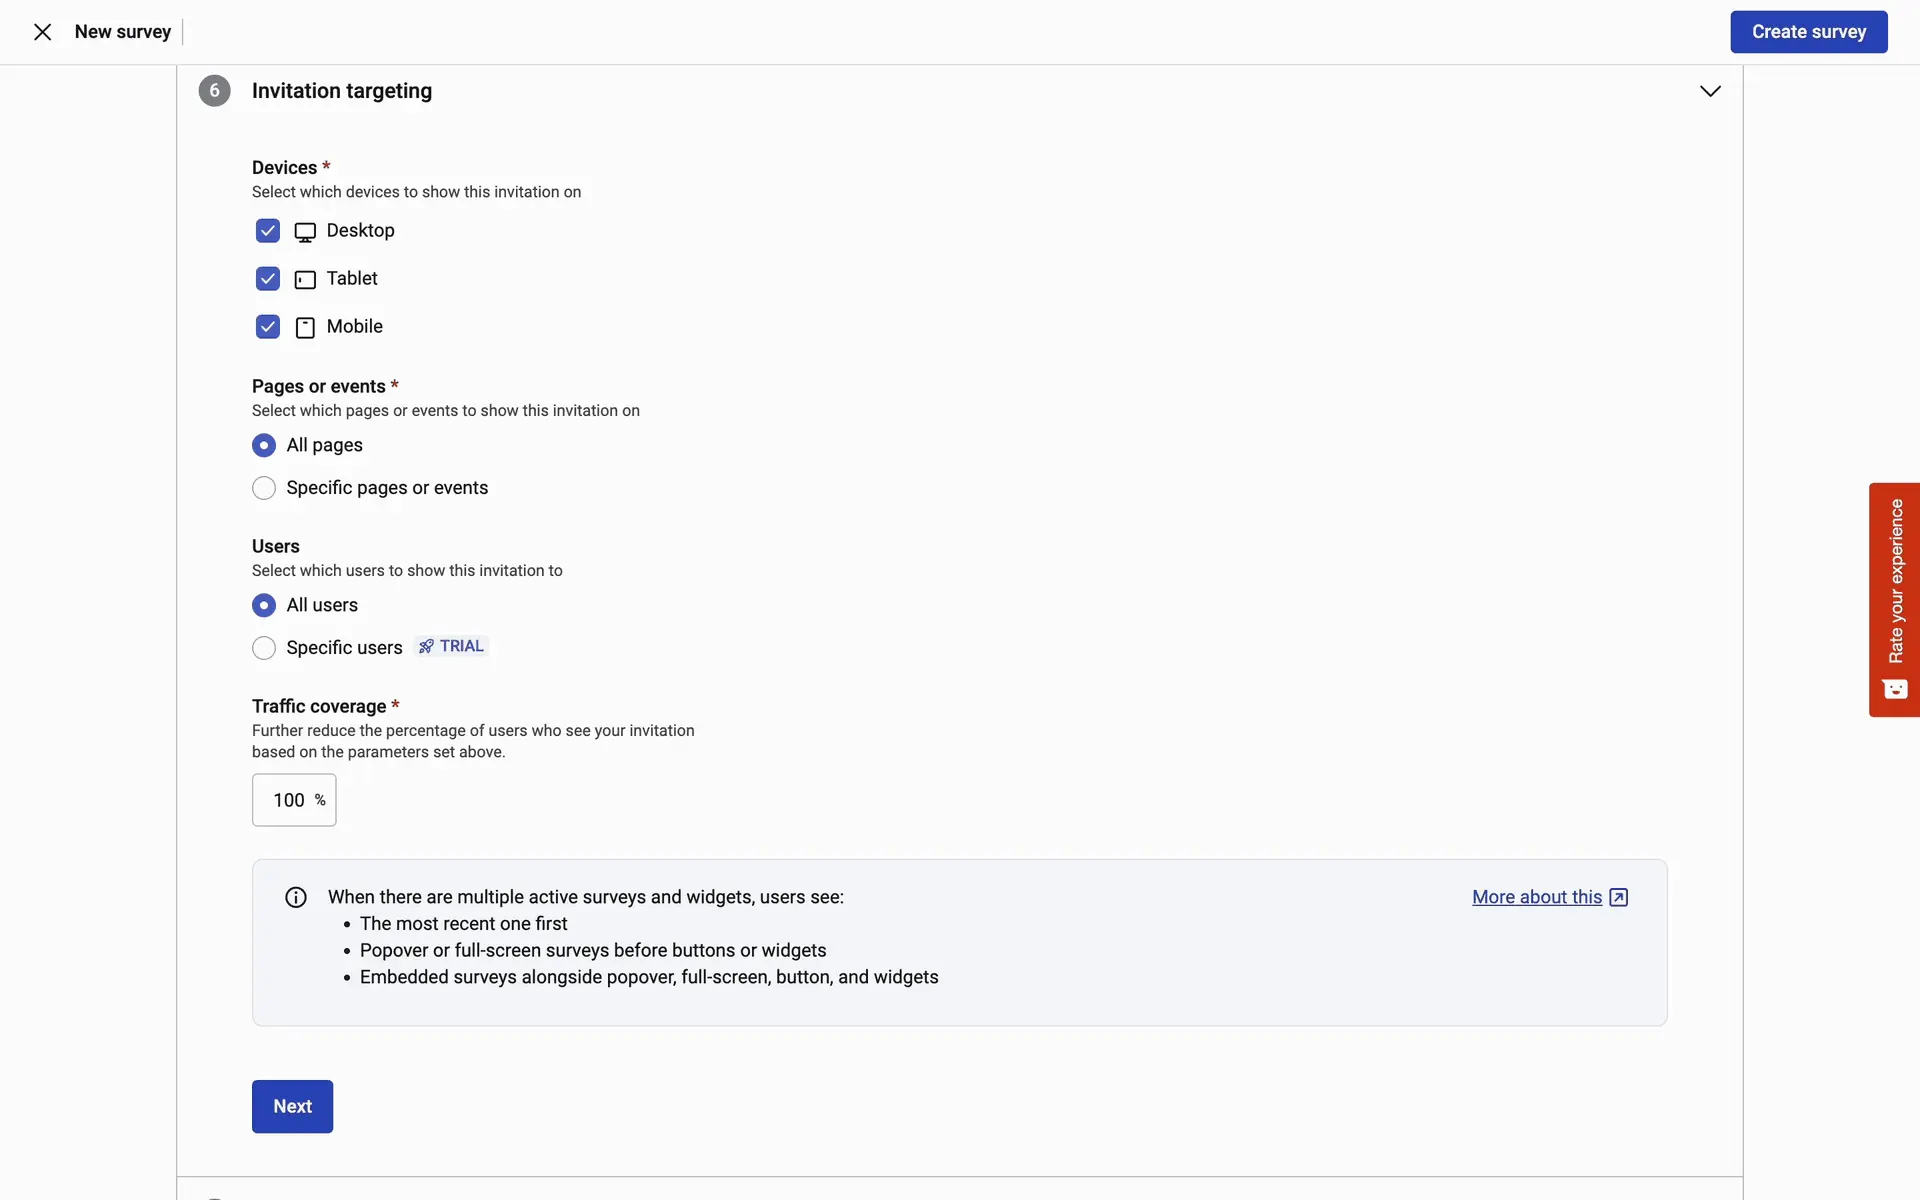Uncheck the Tablet device checkbox

(x=267, y=279)
